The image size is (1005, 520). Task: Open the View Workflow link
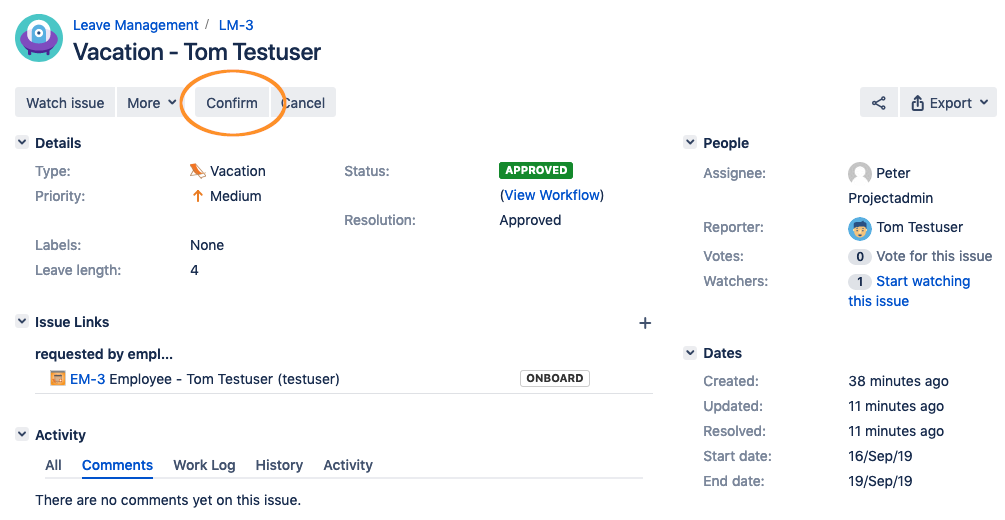tap(552, 195)
